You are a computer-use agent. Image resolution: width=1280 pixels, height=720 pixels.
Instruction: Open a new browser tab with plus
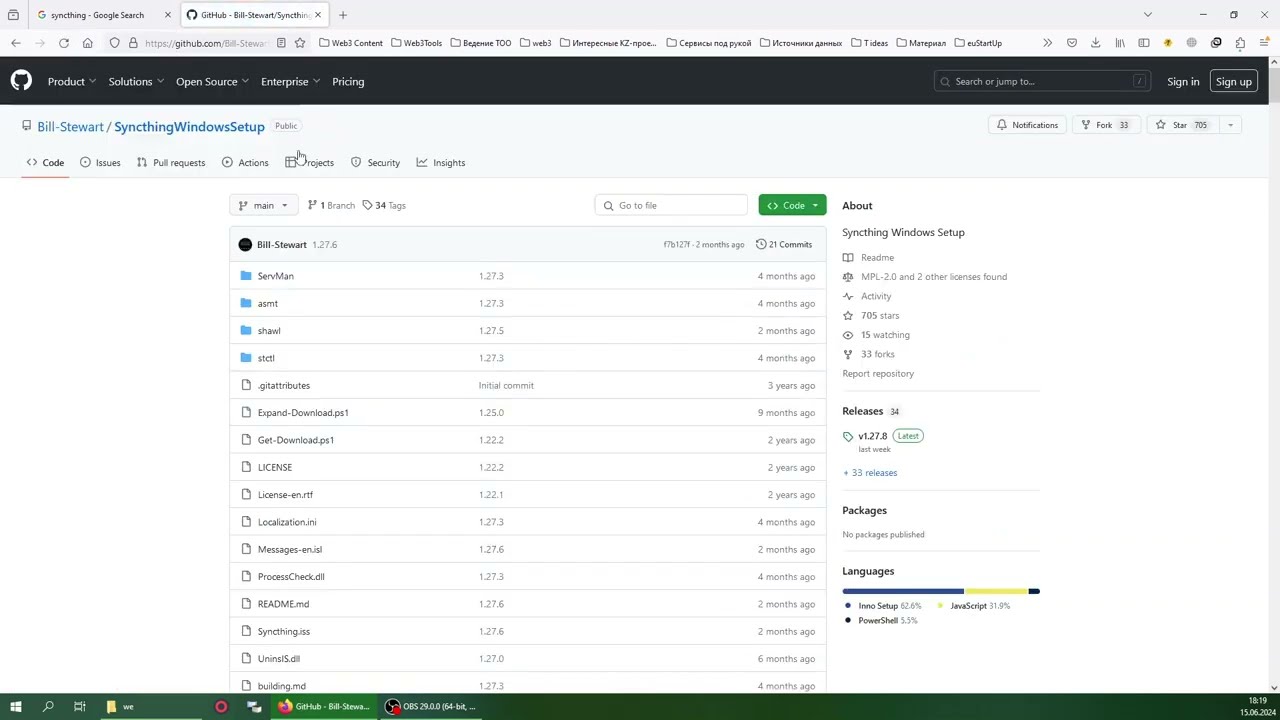[x=343, y=15]
